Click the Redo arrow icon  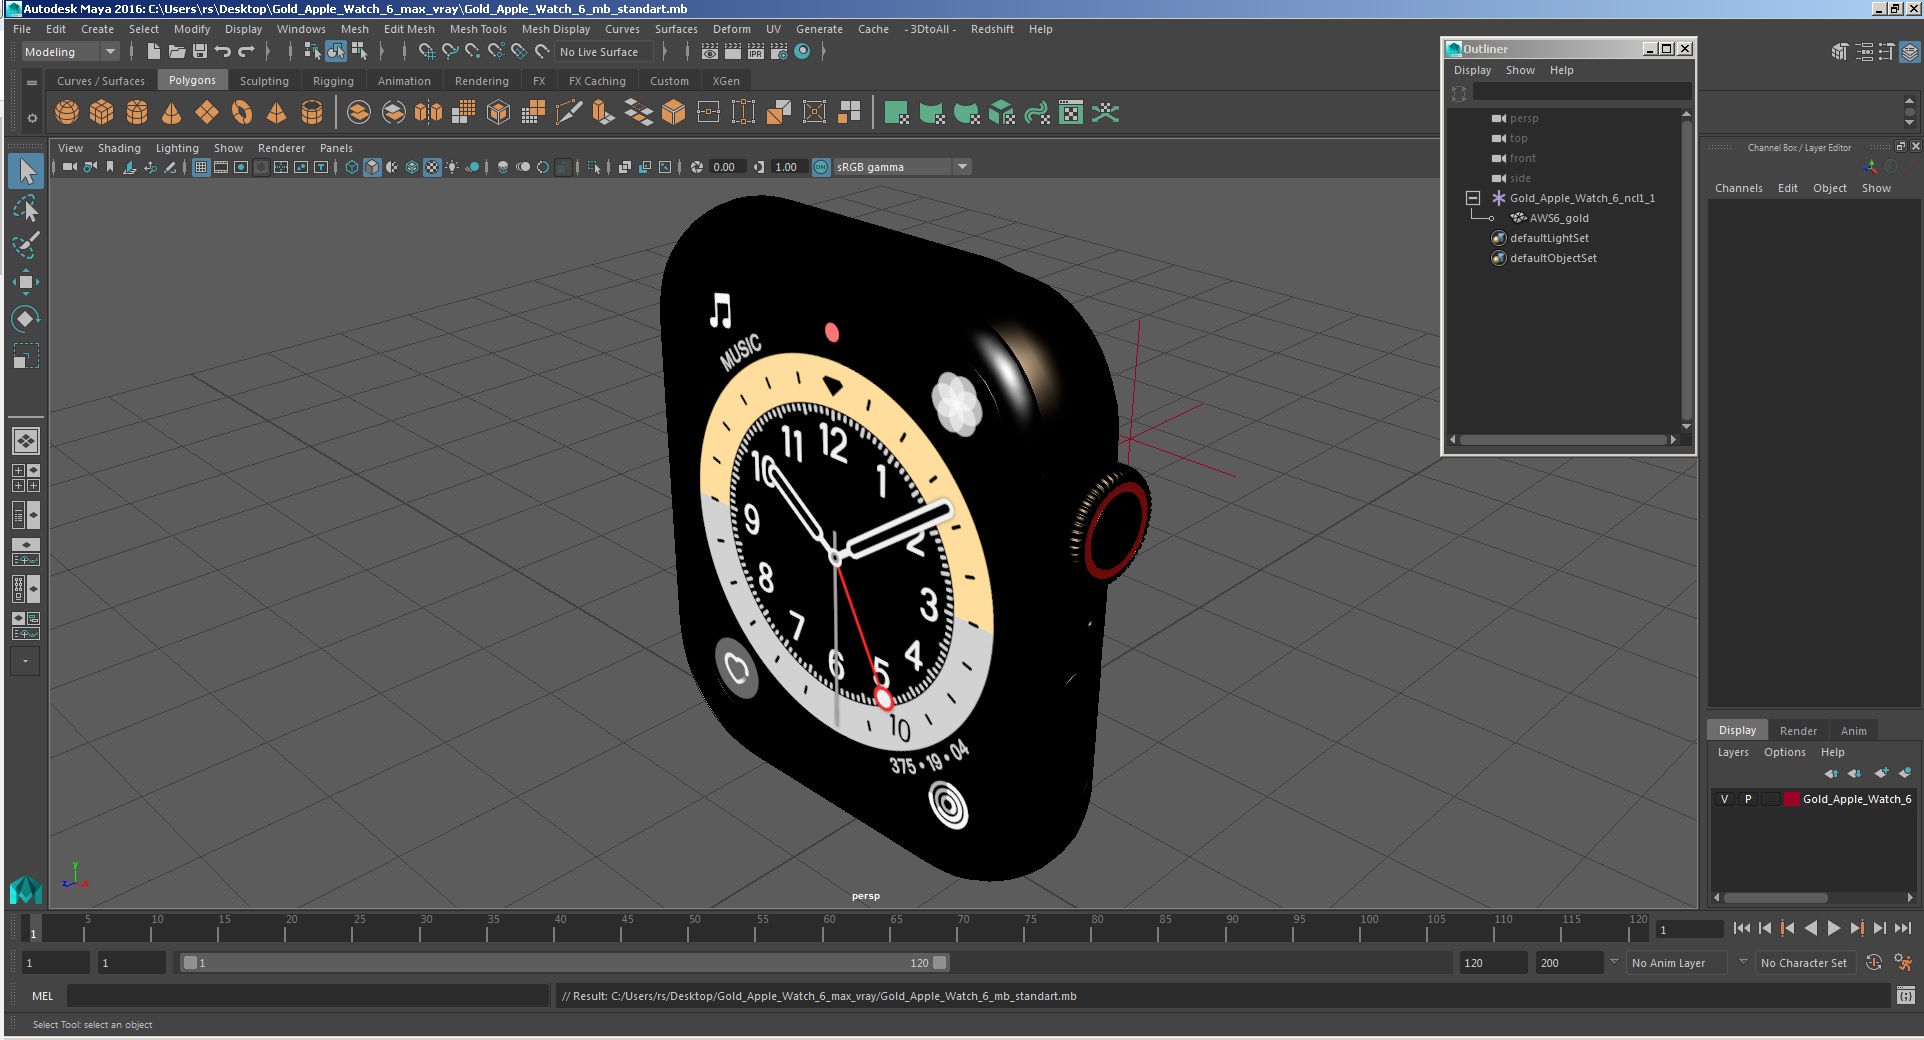246,51
